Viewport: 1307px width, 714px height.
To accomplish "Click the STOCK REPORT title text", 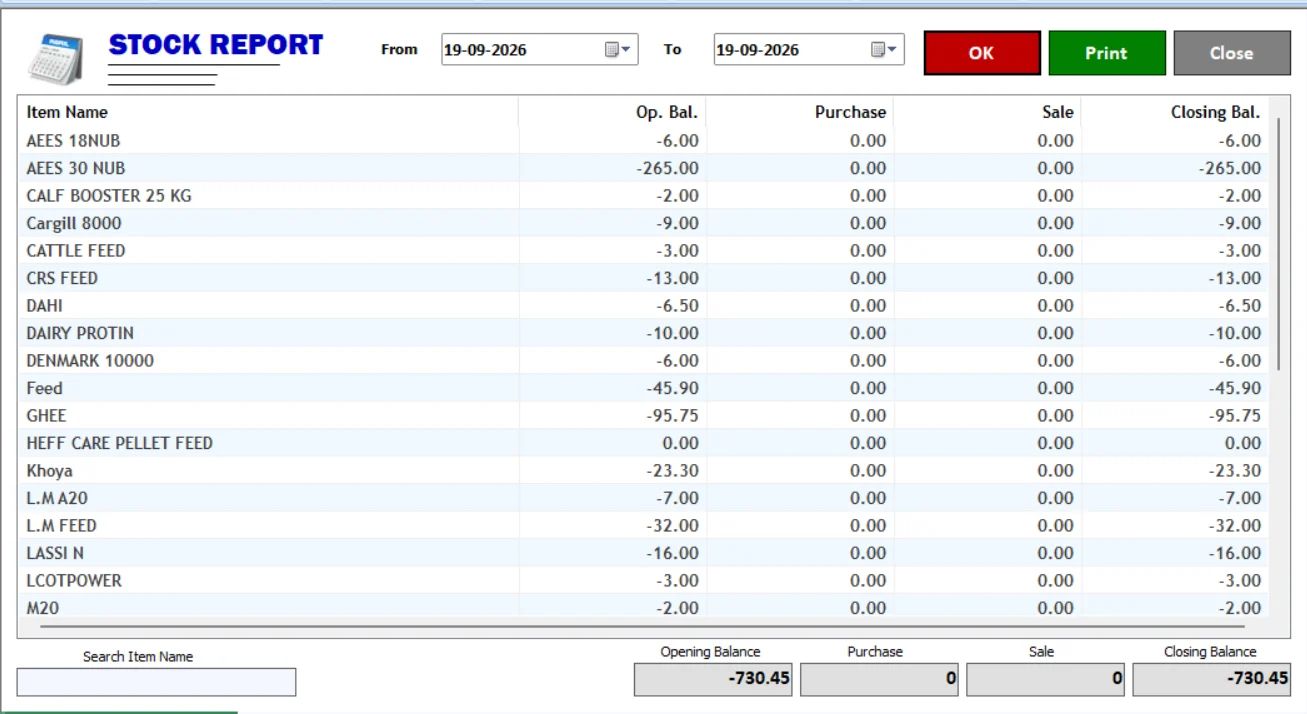I will pyautogui.click(x=216, y=45).
